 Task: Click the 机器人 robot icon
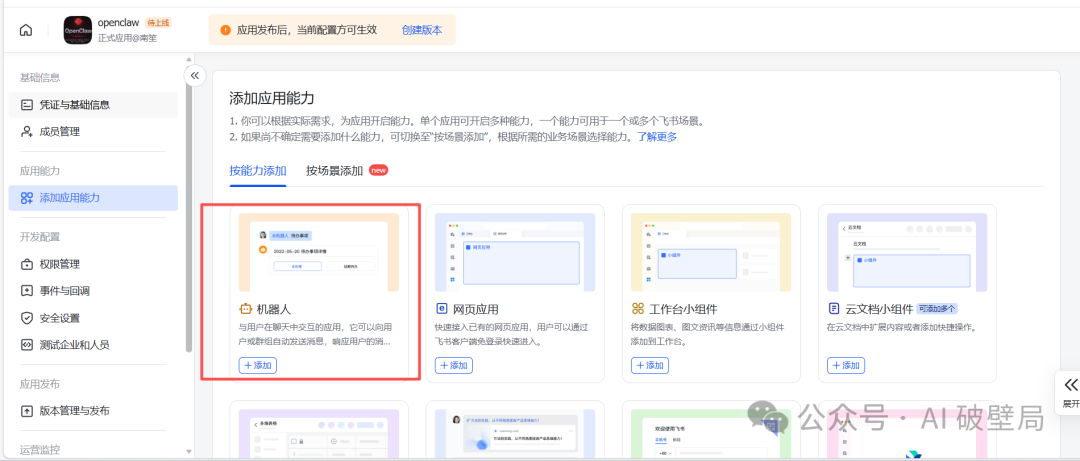click(x=246, y=309)
